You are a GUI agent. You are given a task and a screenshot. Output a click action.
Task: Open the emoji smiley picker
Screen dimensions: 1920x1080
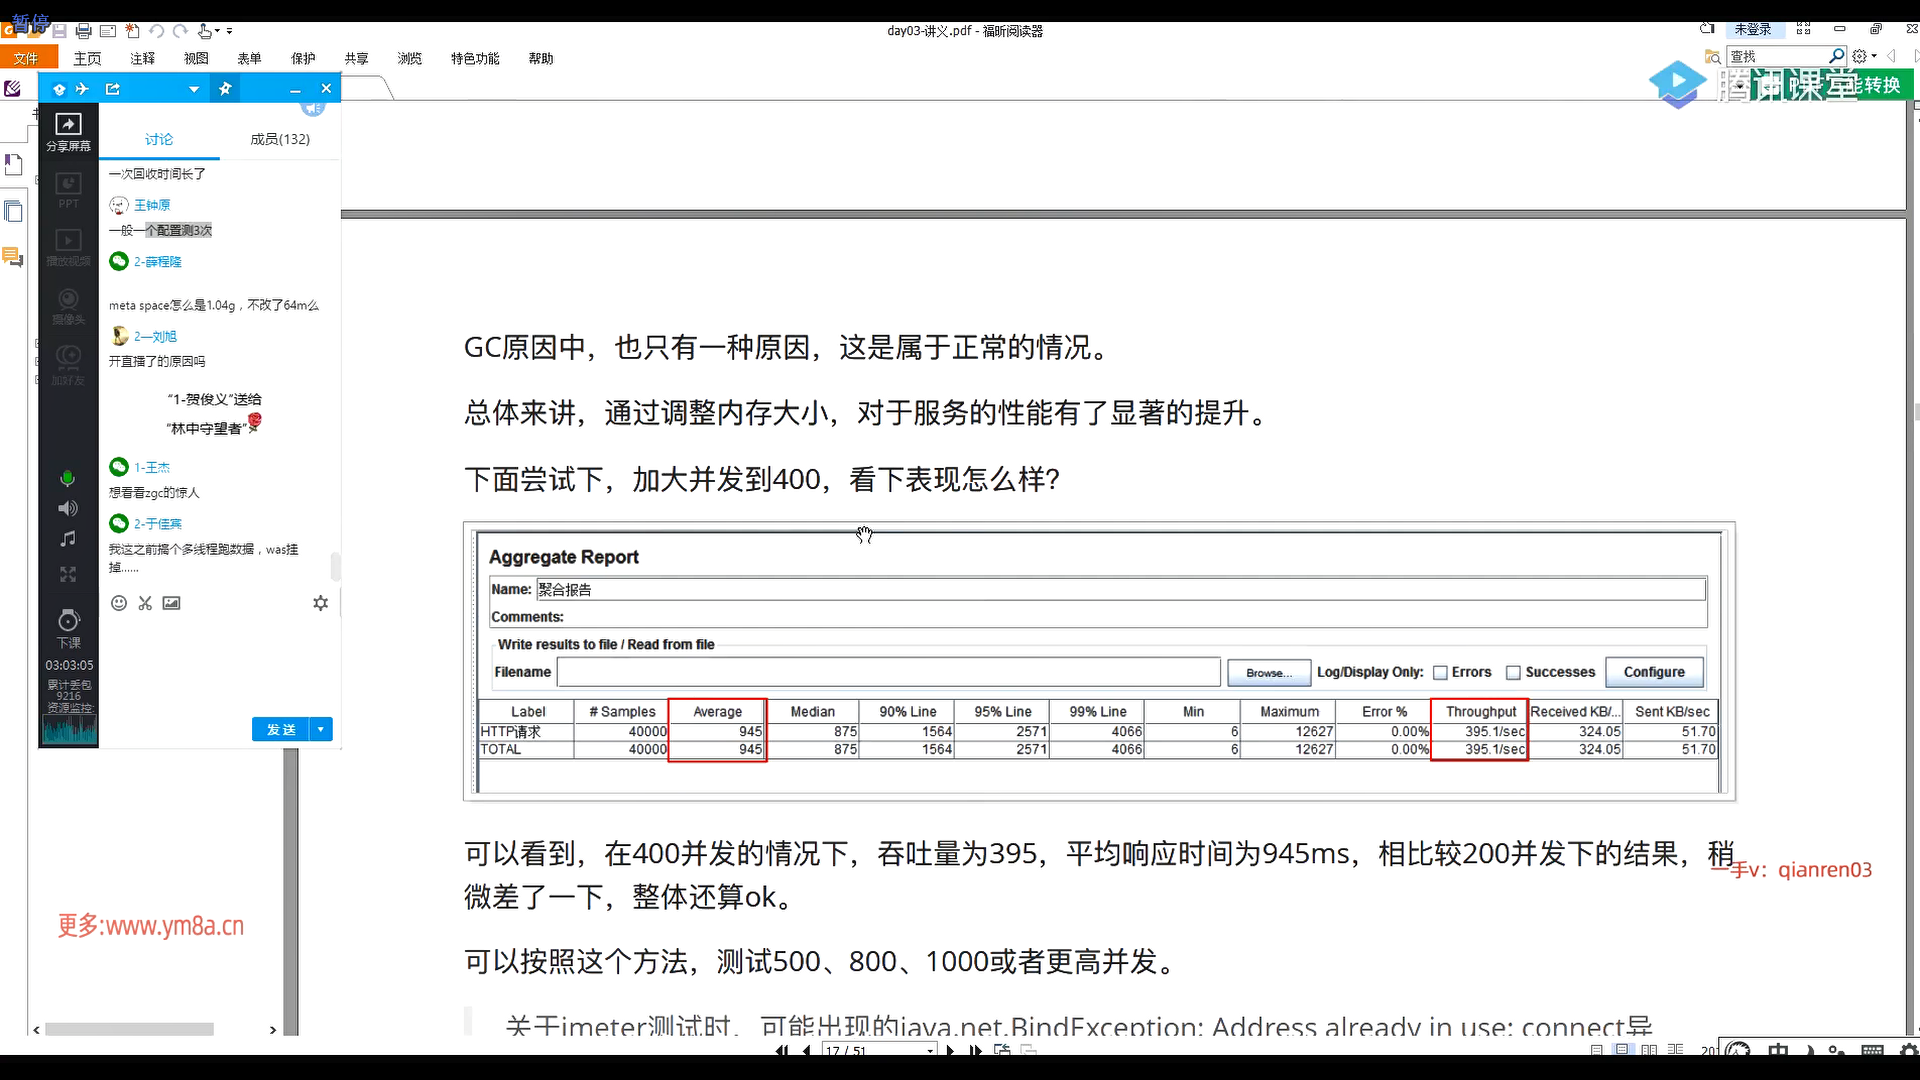point(119,603)
